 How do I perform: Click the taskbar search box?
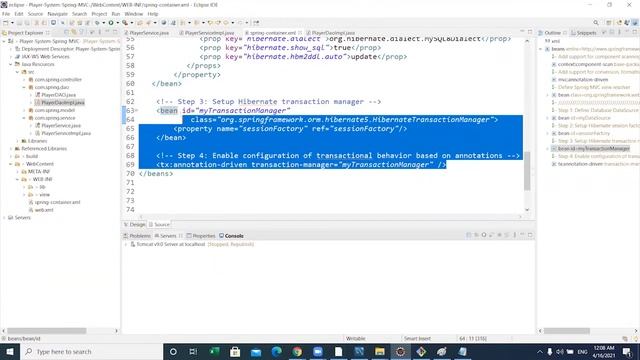tap(92, 351)
